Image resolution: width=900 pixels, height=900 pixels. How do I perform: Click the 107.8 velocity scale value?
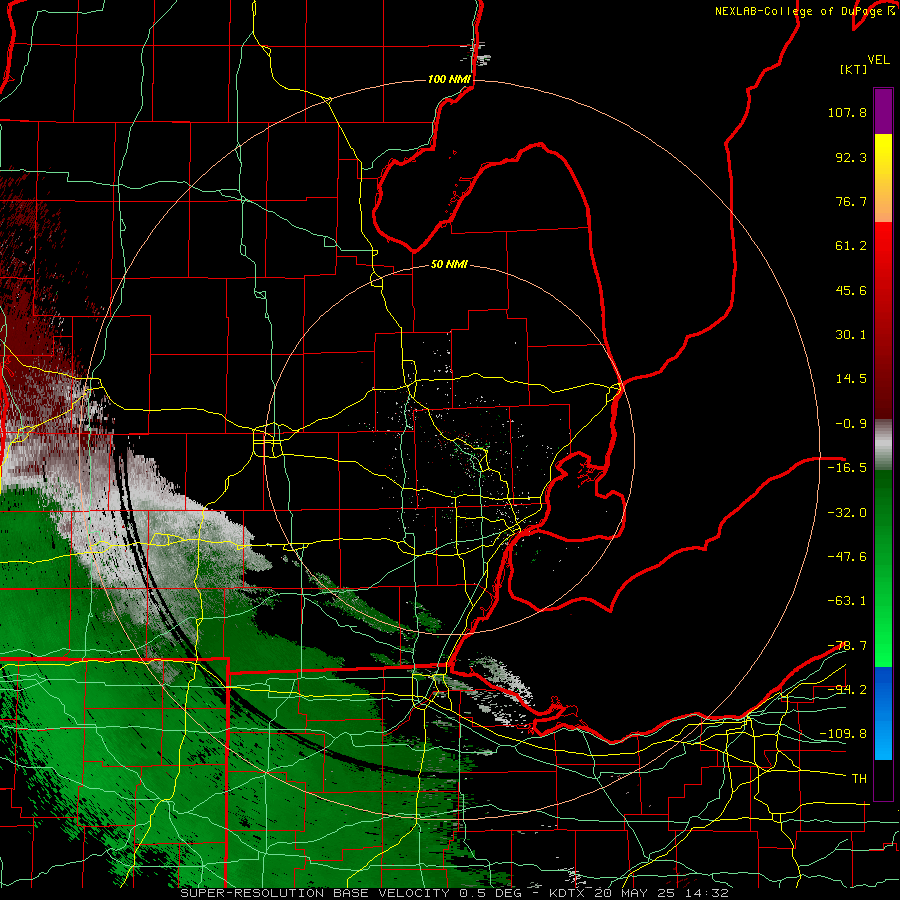click(847, 112)
